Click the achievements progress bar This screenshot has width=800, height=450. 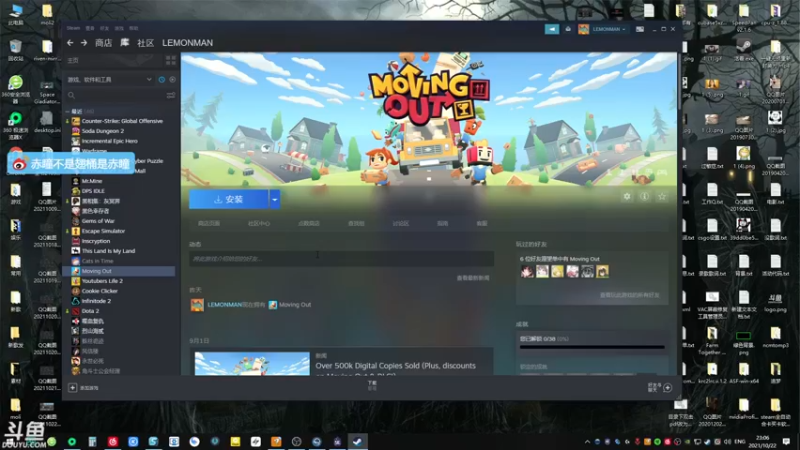coord(592,347)
